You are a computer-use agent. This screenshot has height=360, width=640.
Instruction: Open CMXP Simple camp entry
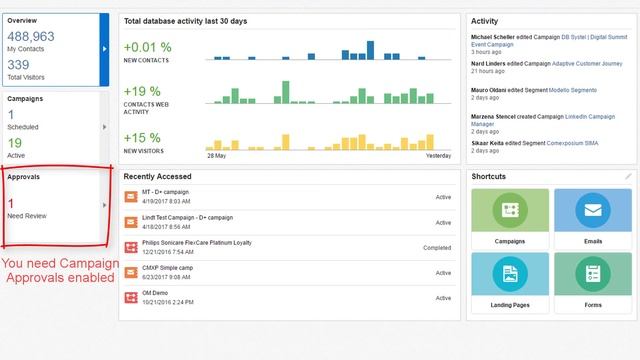[167, 268]
